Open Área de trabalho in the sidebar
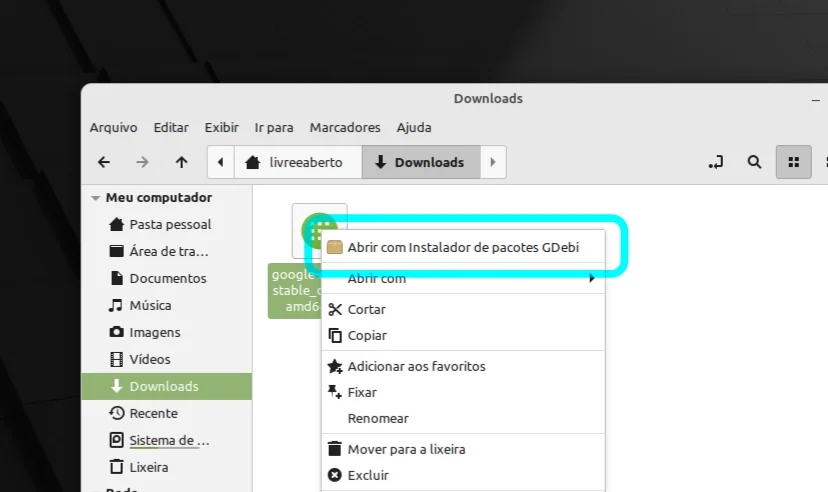Viewport: 828px width, 492px height. (x=166, y=251)
